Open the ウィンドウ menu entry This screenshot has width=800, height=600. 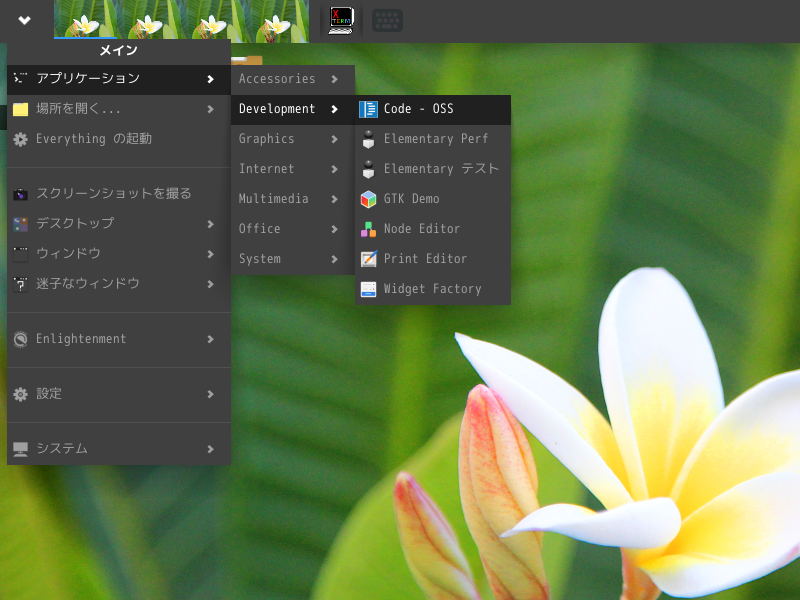[x=119, y=254]
